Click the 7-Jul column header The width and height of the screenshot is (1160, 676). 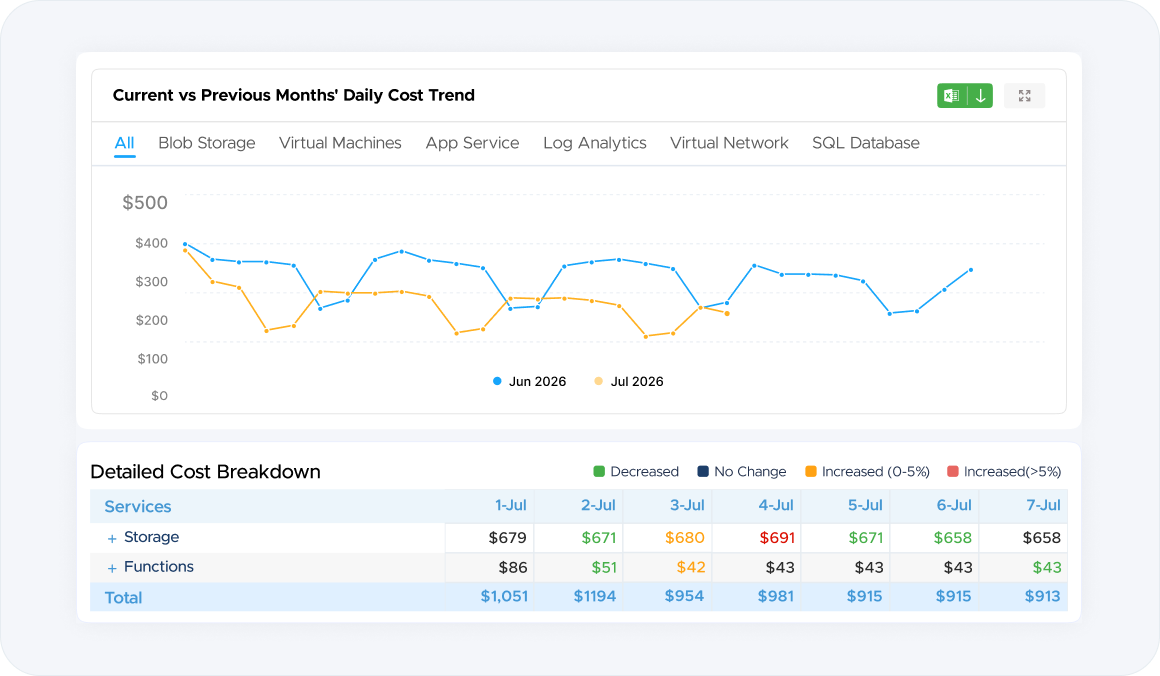(1043, 505)
